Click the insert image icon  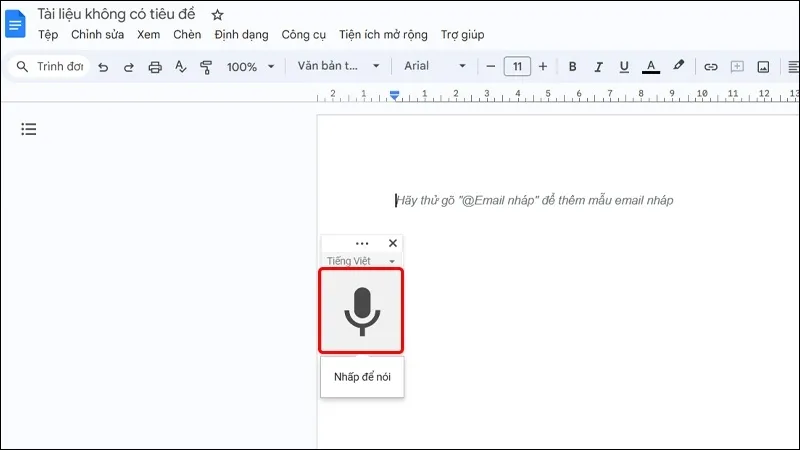764,67
